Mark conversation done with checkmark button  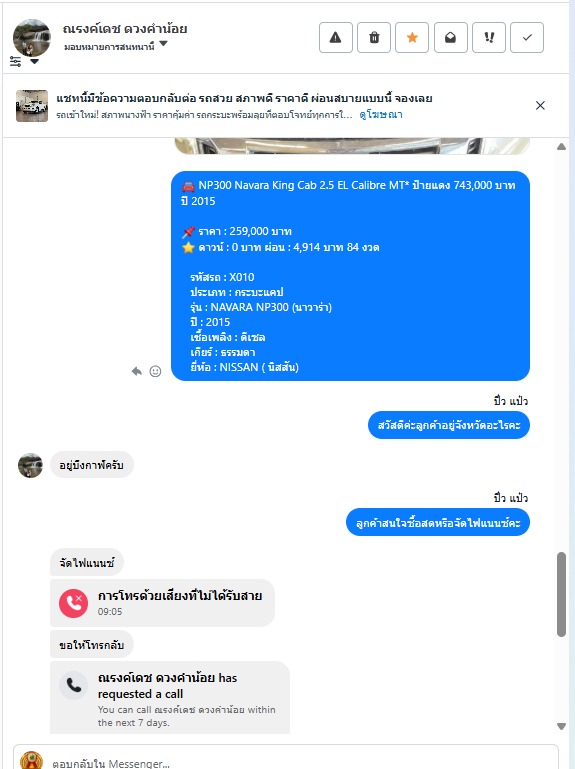coord(527,37)
